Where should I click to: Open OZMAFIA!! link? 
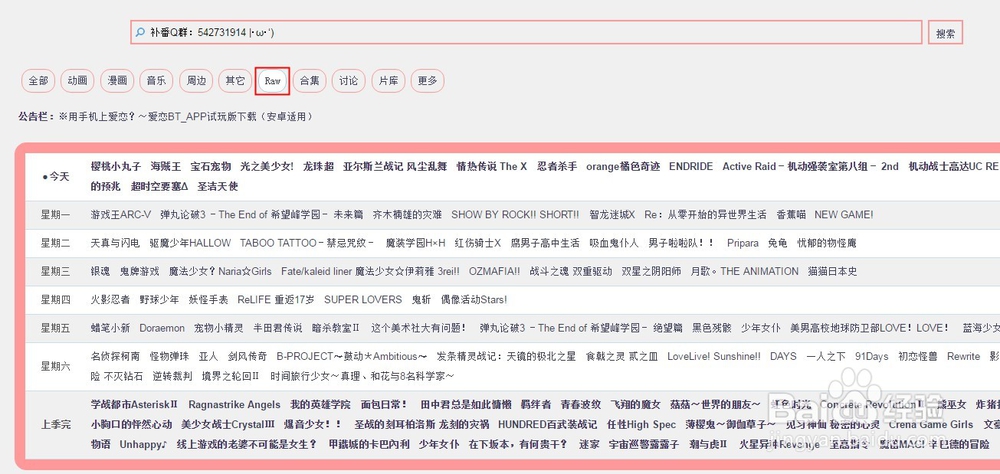click(494, 271)
